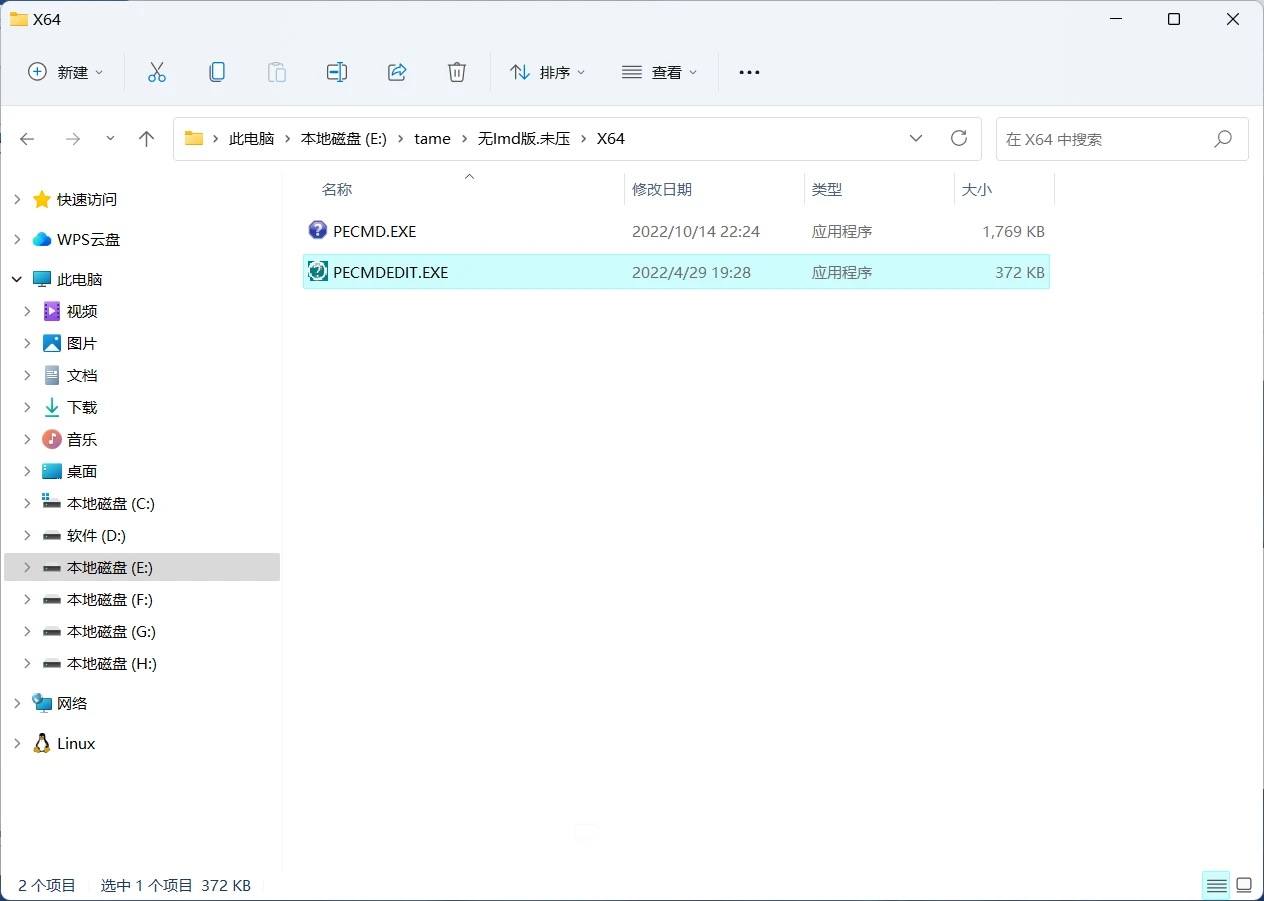Select the PECMDEDIT.EXE file name

coord(391,271)
